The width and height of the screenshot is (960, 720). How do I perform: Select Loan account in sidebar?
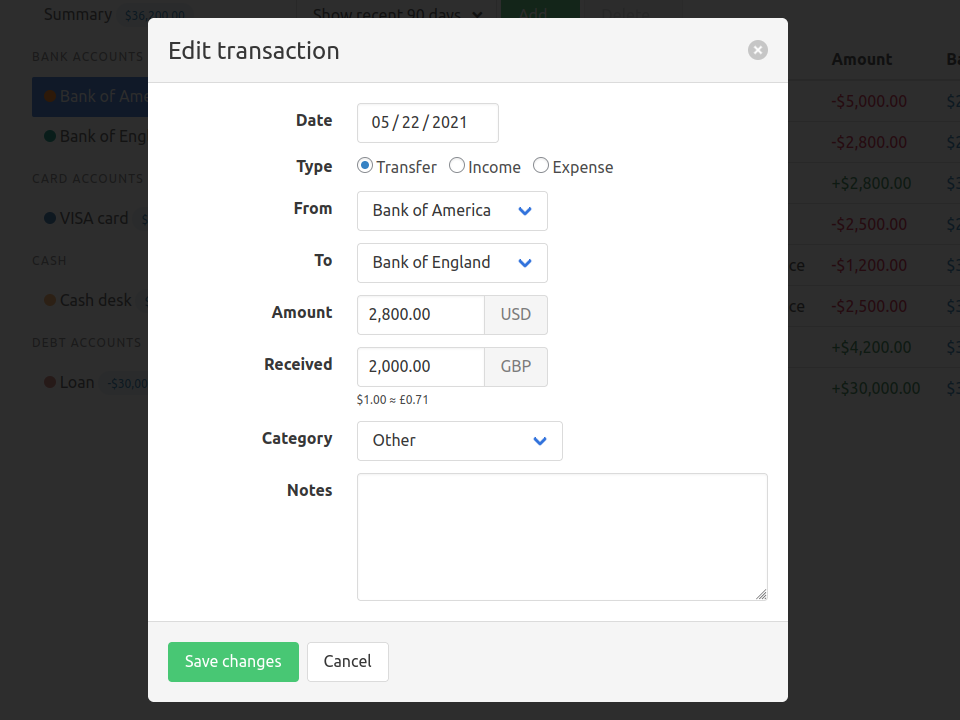point(90,383)
